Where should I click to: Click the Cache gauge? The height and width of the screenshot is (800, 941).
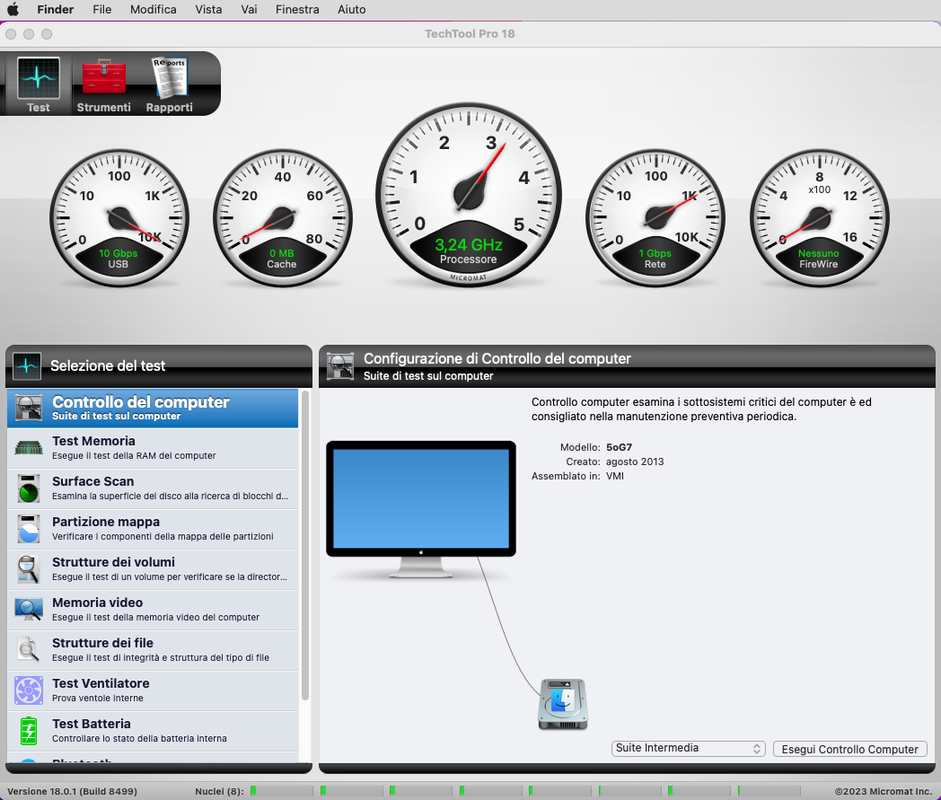point(282,218)
